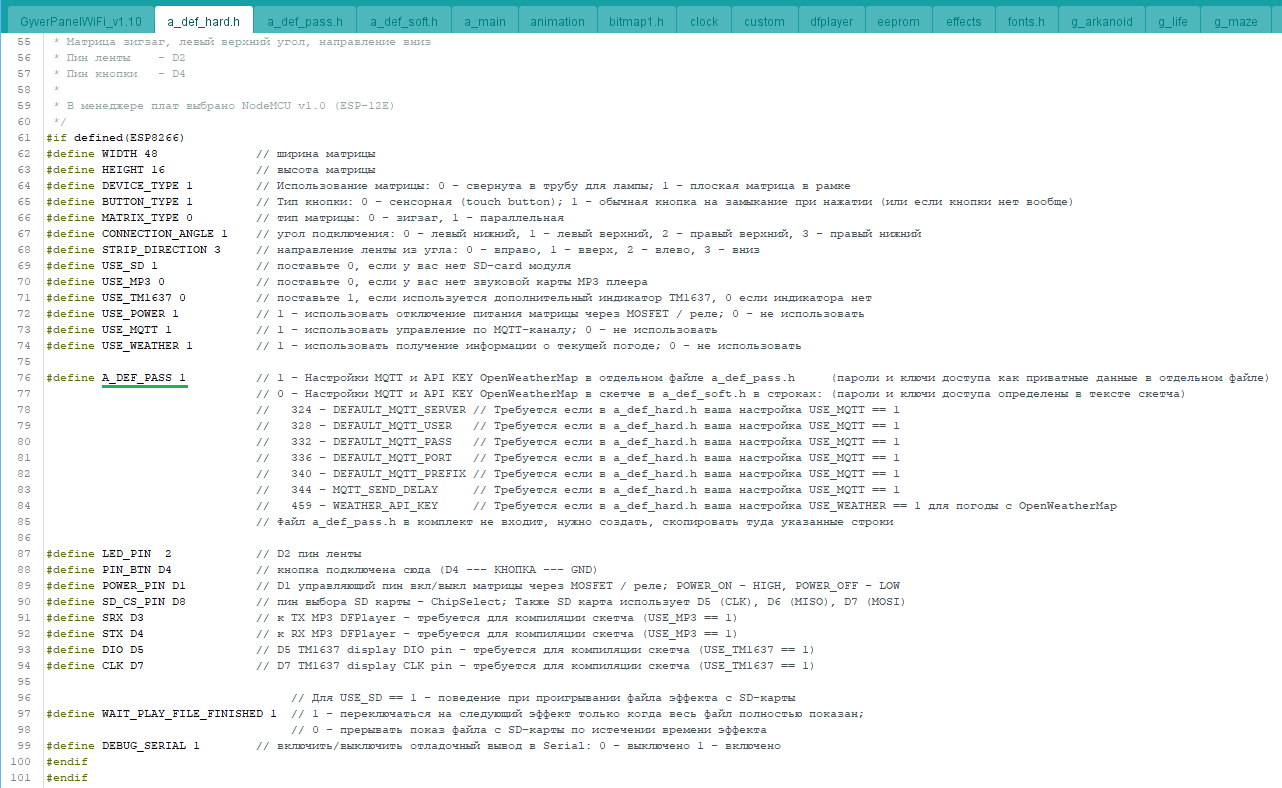Click 'USE_MQTT 1' define
Viewport: 1282px width, 788px height.
click(137, 330)
